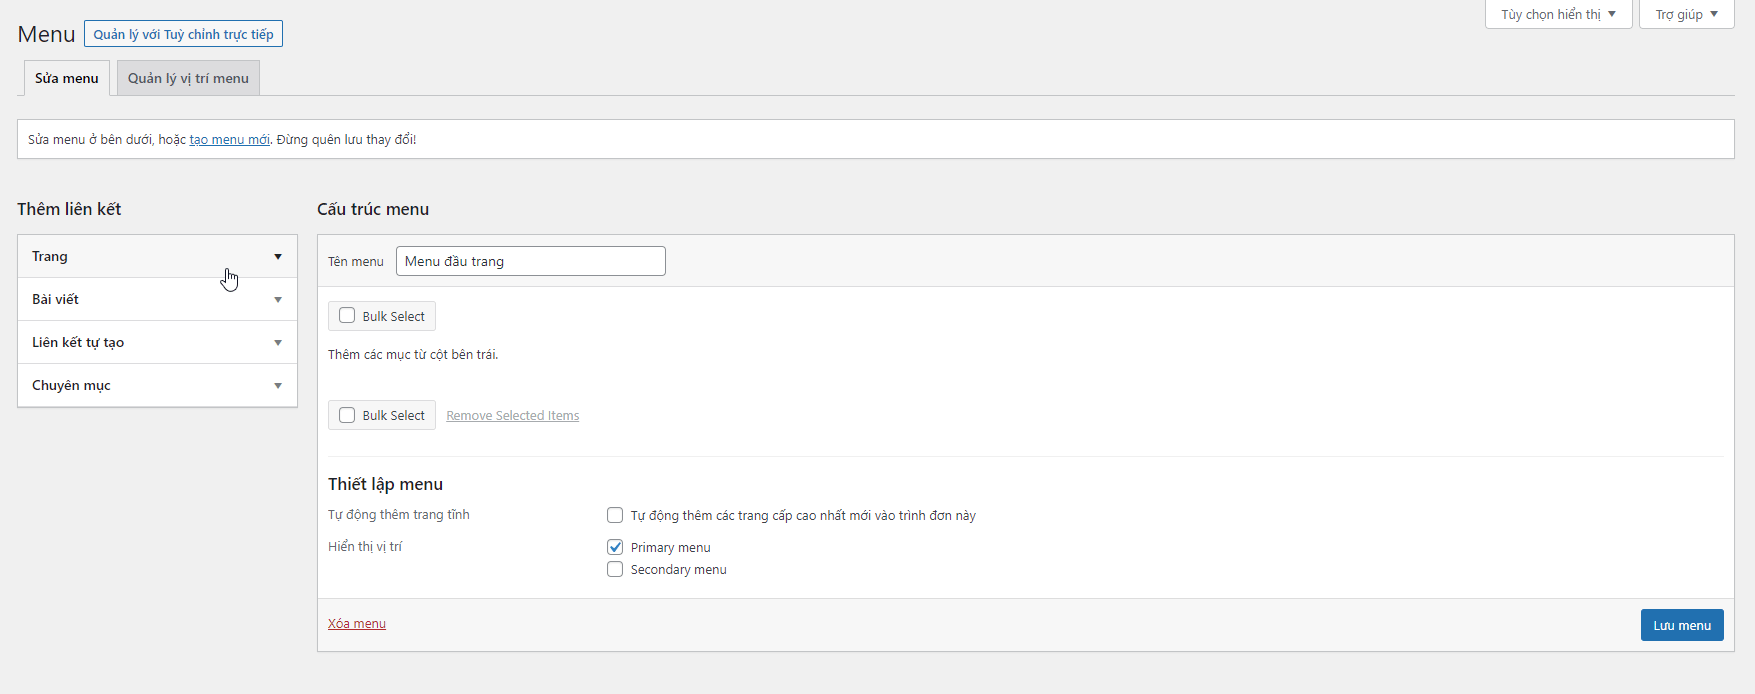Open the Tùy chọn hiển thị dropdown

point(1557,14)
